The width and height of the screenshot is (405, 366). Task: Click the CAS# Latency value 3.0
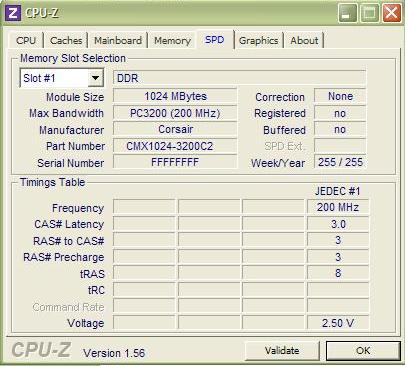click(x=338, y=224)
